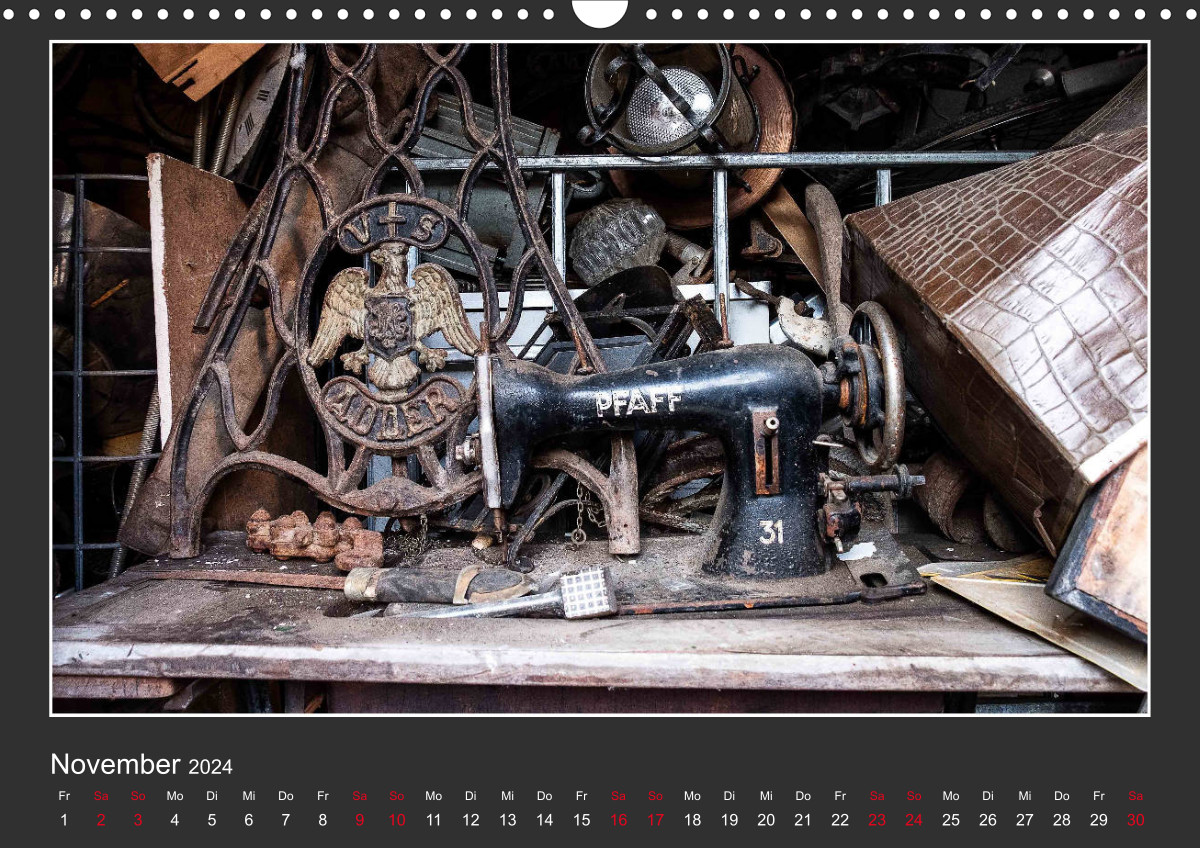
Task: Select red Saturday date 16
Action: (x=619, y=820)
